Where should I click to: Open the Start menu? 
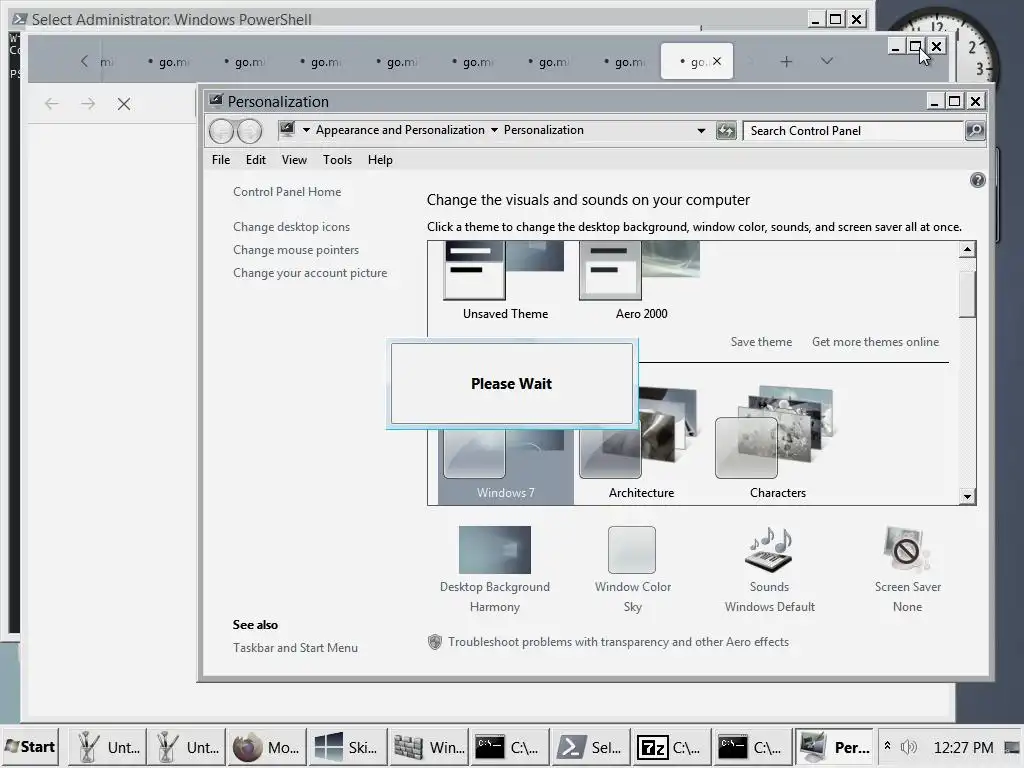tap(30, 747)
